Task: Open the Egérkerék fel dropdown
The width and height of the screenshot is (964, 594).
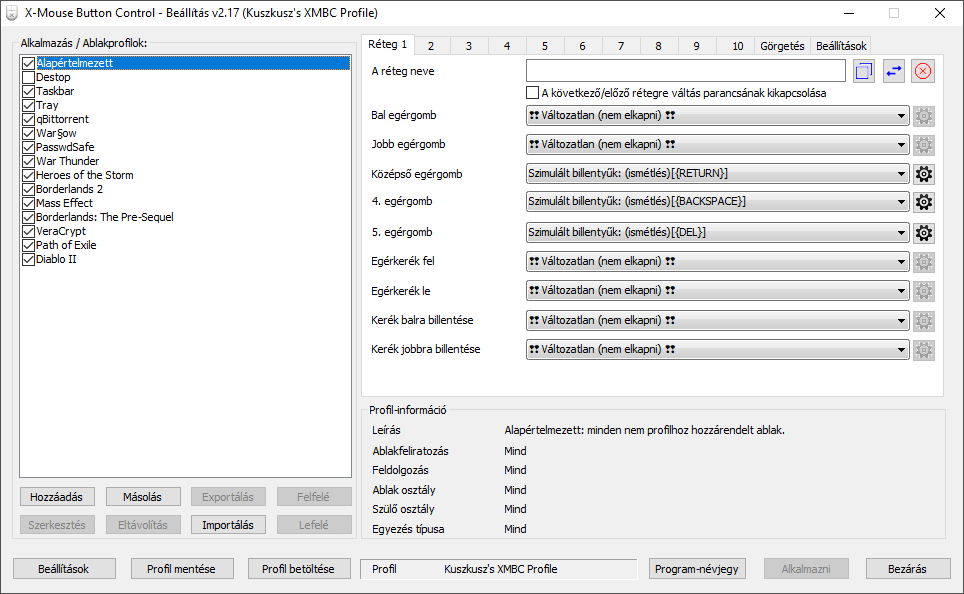Action: point(717,261)
